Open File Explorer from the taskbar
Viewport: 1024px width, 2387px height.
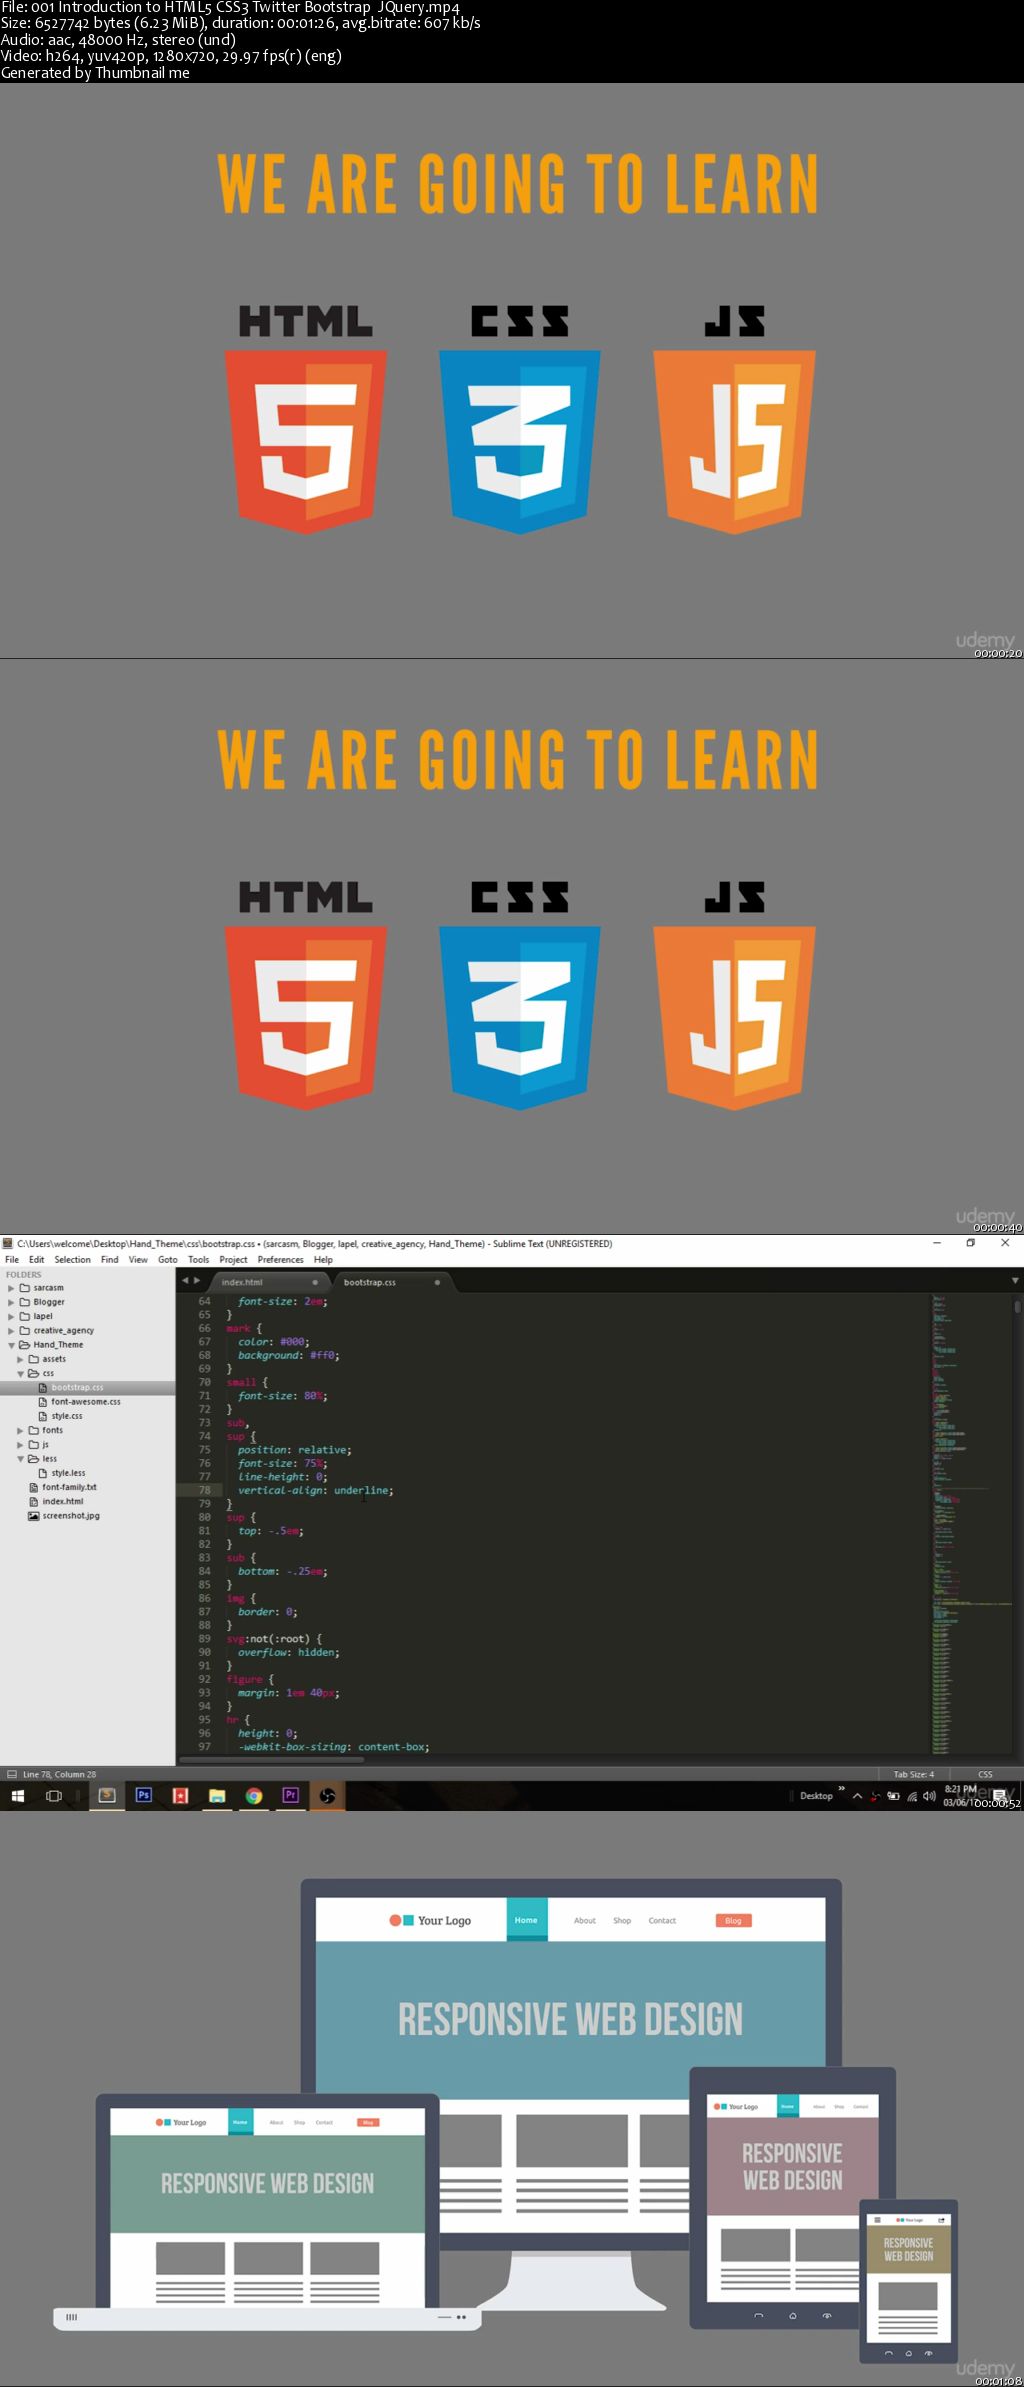point(217,1796)
